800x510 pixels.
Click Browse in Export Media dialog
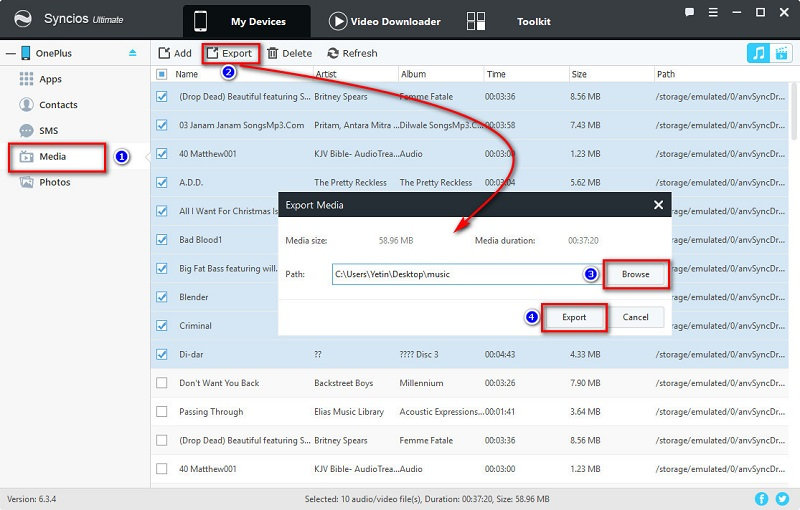(x=636, y=274)
